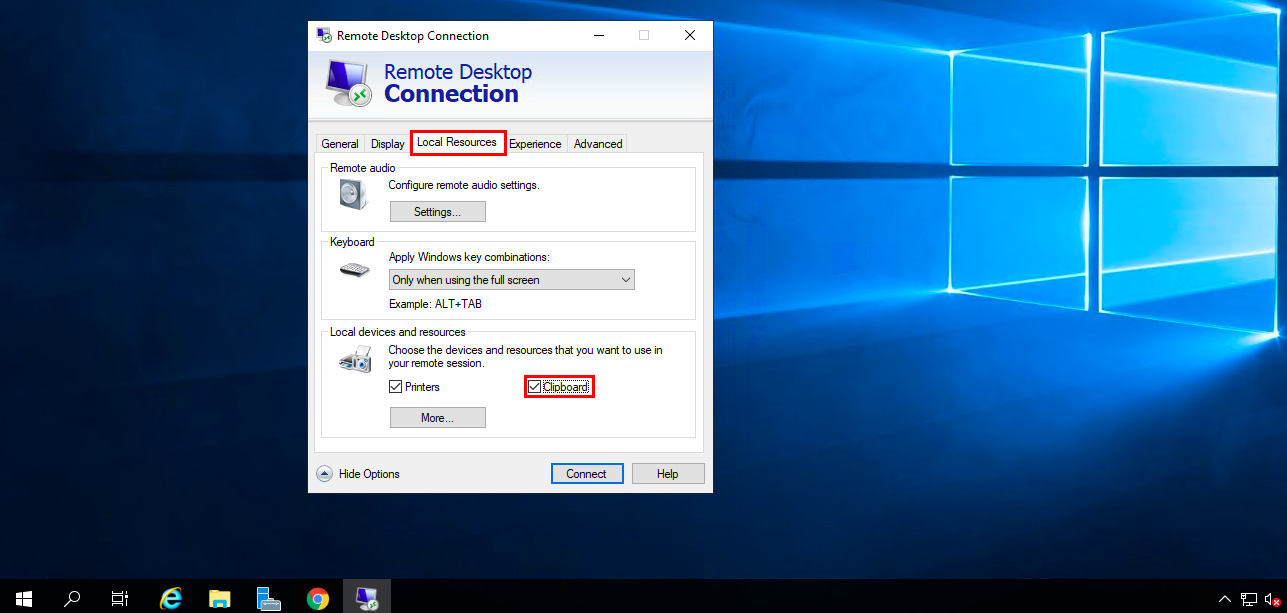Image resolution: width=1287 pixels, height=613 pixels.
Task: Click the network tray icon
Action: [x=1250, y=600]
